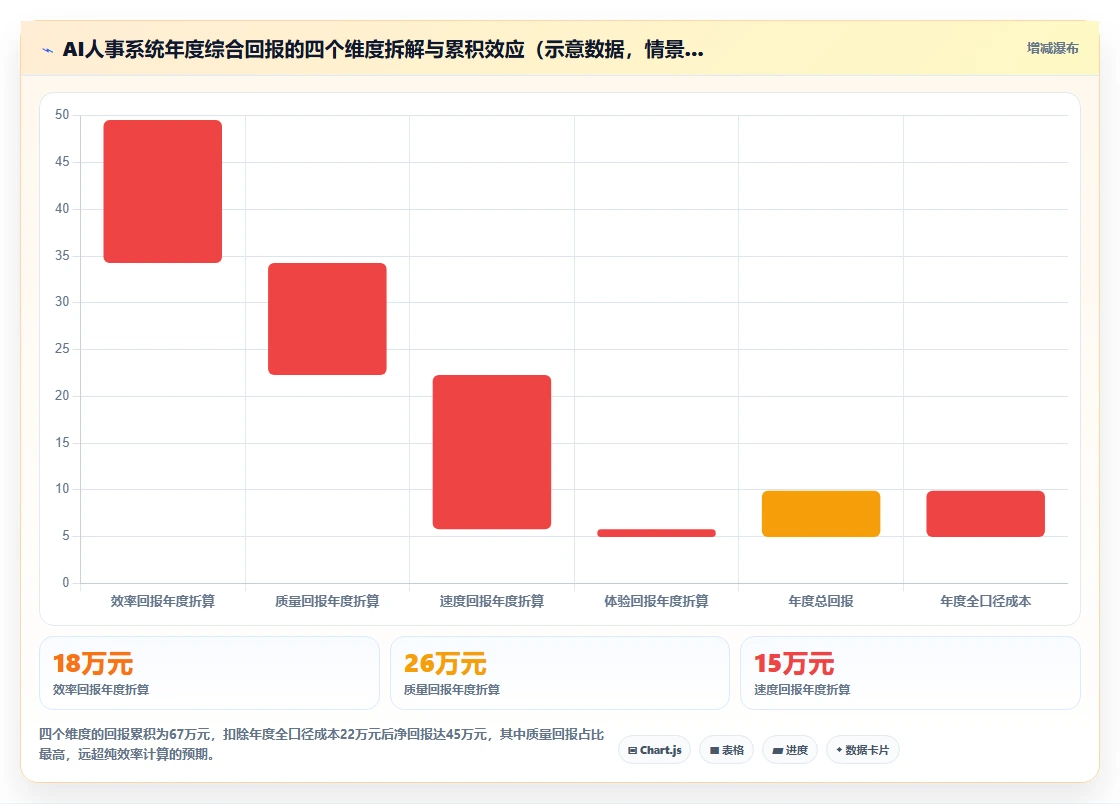Click the axis label 质量回报年度折算
Screen dimensions: 1120x804
[327, 601]
